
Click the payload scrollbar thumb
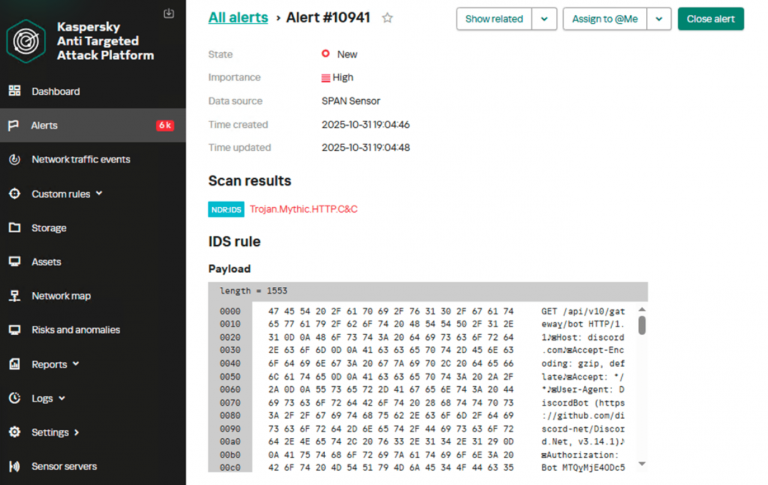(642, 325)
